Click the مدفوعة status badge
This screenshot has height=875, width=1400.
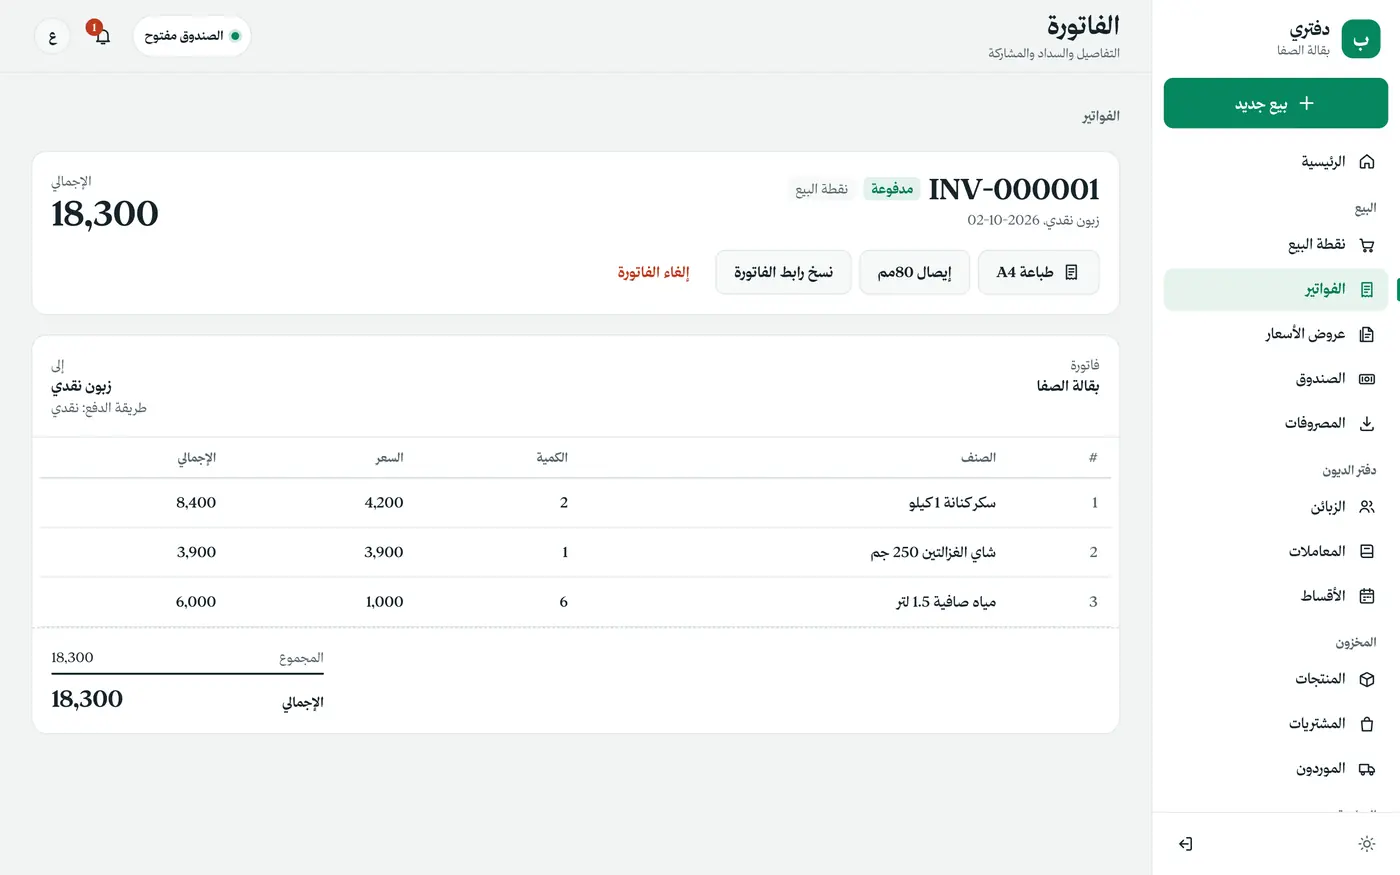[892, 189]
